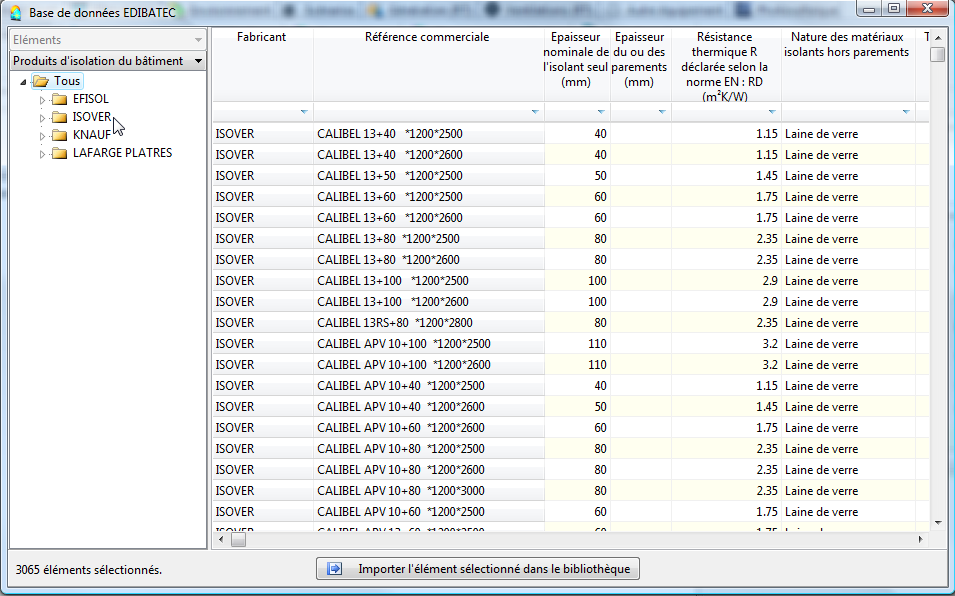The width and height of the screenshot is (955, 596).
Task: Select row CALIBEL APV 10+40 *1200*2500
Action: (x=571, y=386)
